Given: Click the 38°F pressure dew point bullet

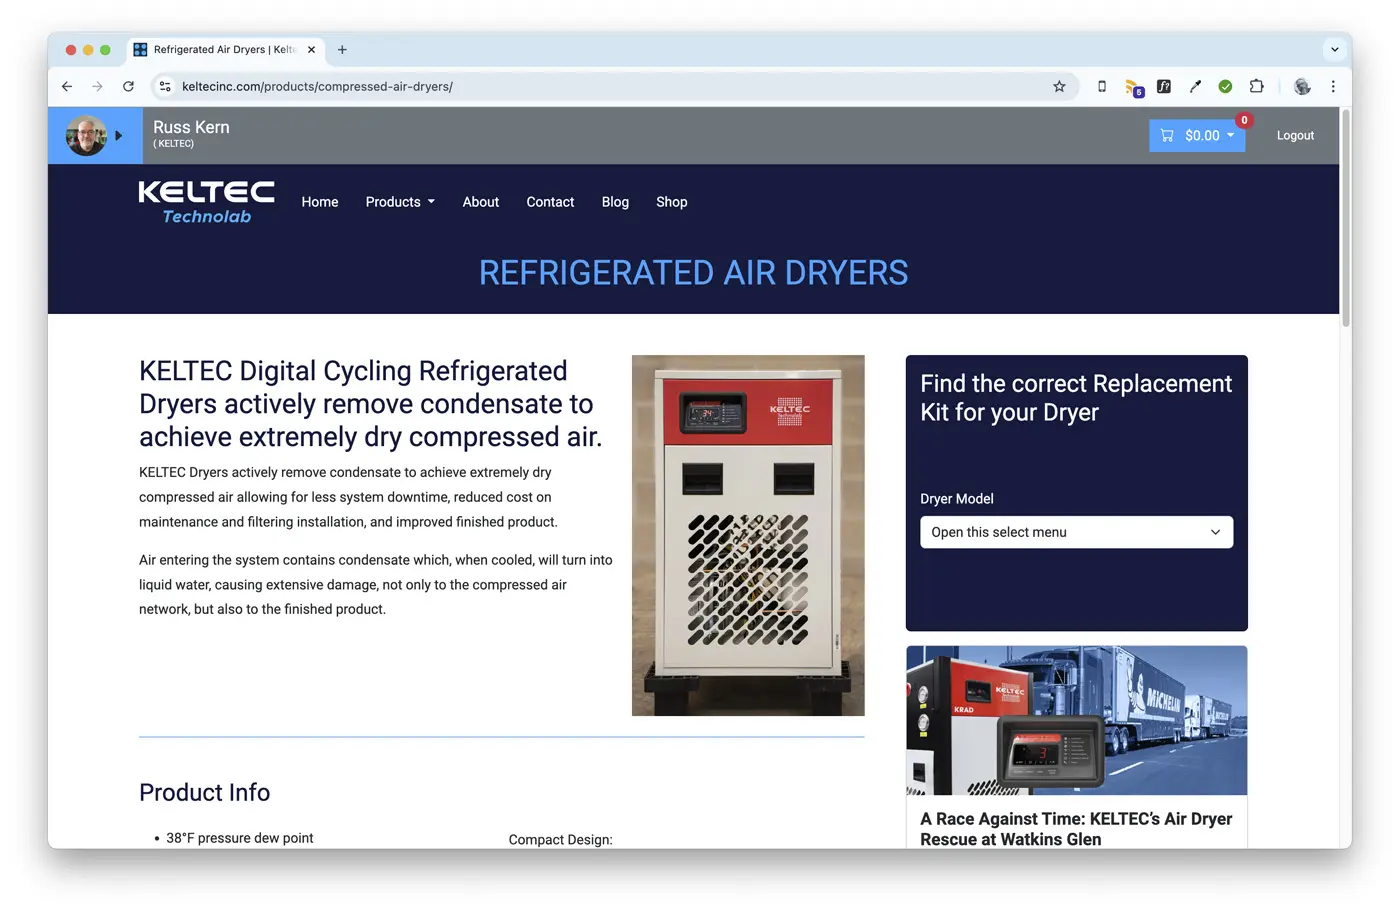Looking at the screenshot, I should tap(240, 838).
